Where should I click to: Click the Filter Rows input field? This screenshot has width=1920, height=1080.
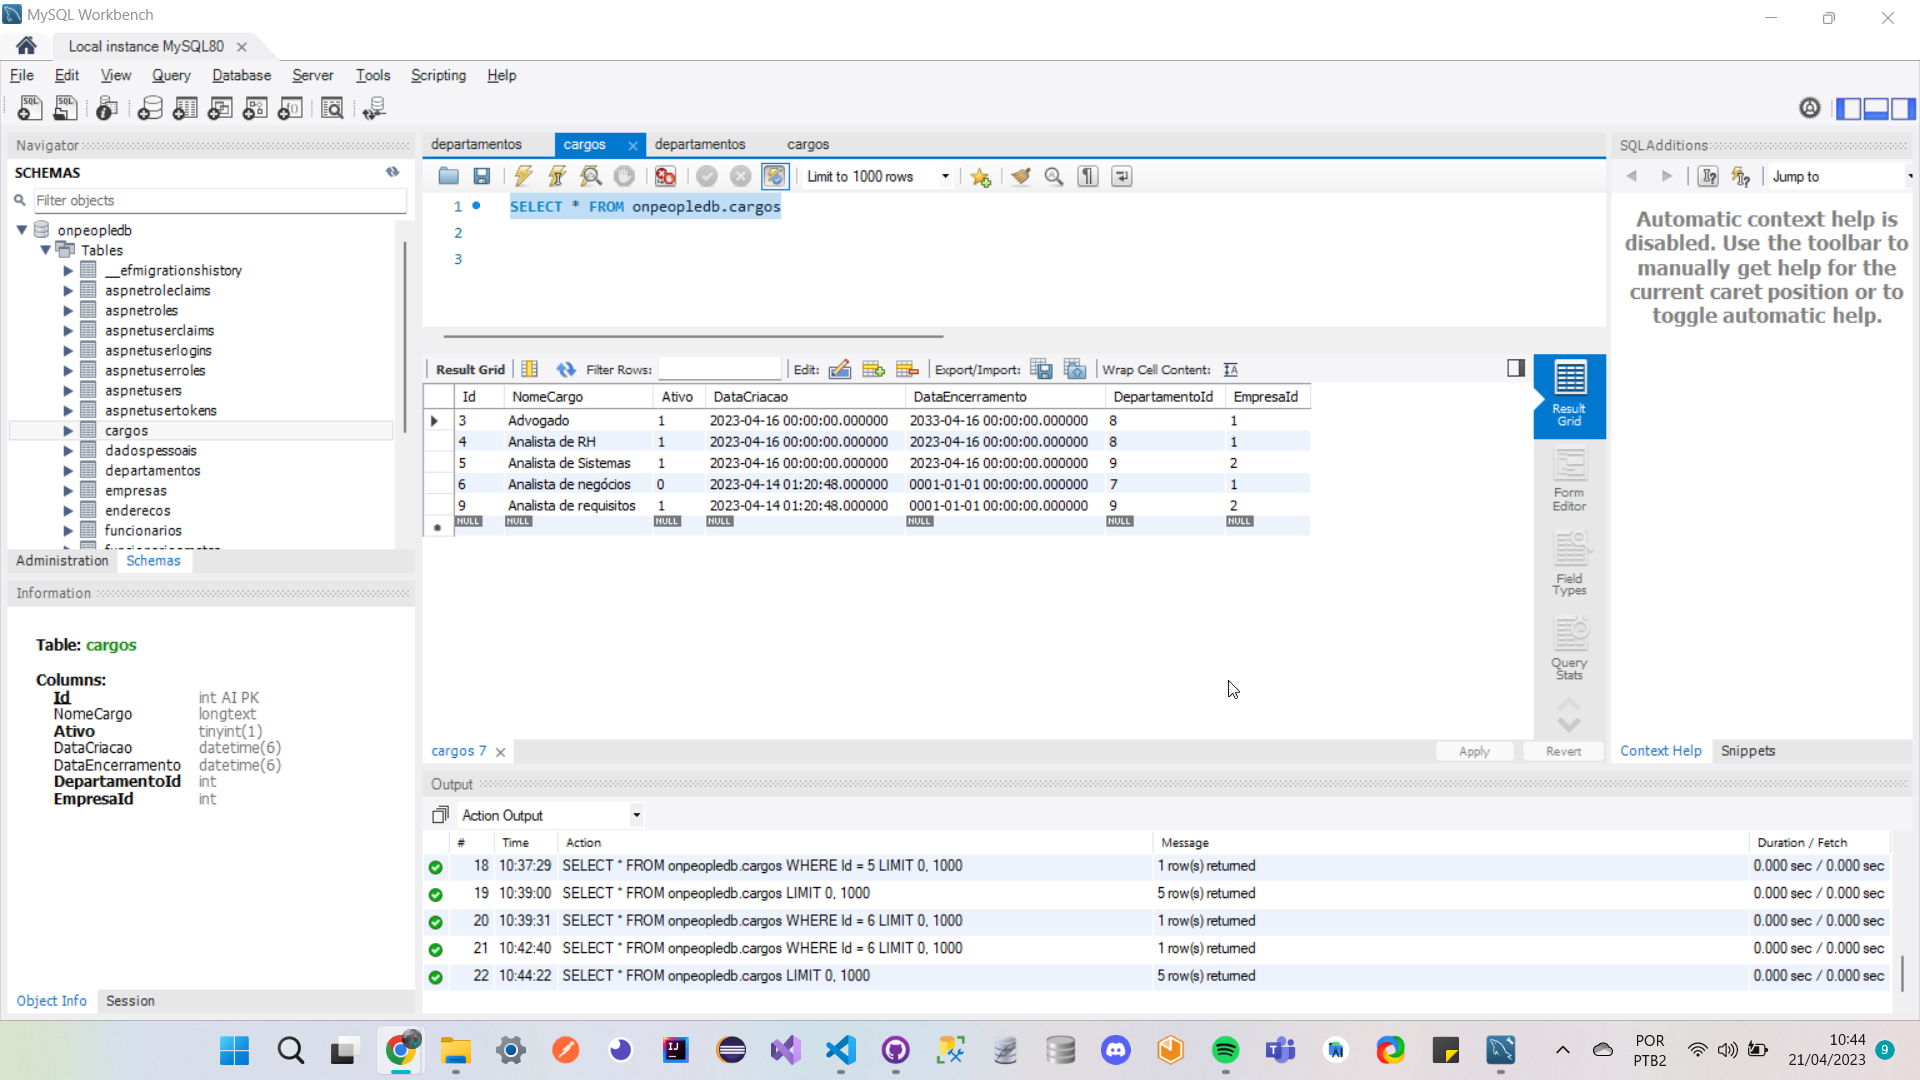(x=719, y=370)
